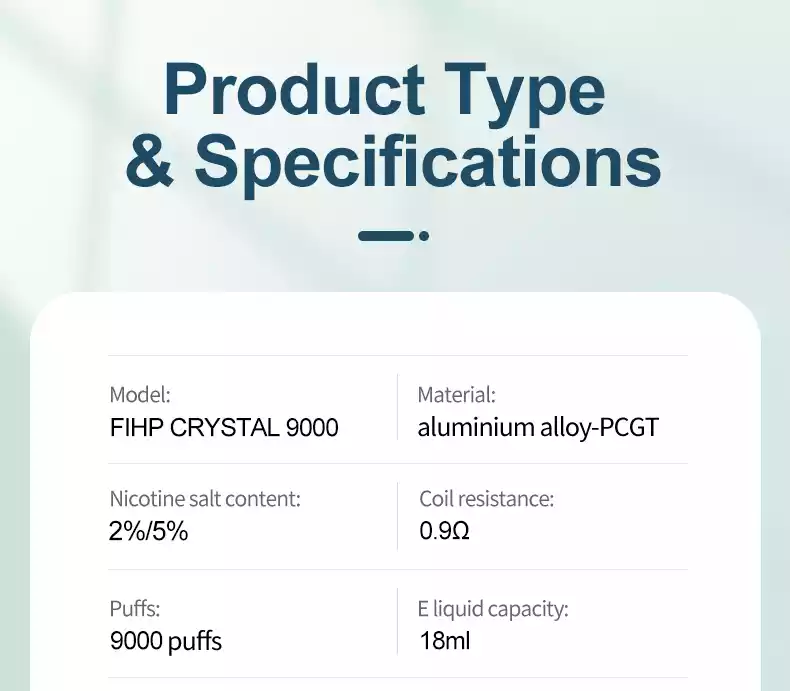The width and height of the screenshot is (790, 691).
Task: Click the Specifications heading text
Action: [428, 164]
